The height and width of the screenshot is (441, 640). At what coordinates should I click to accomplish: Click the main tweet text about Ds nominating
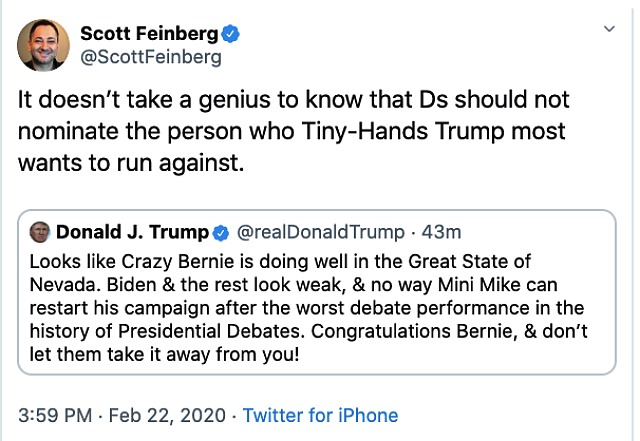tap(293, 131)
